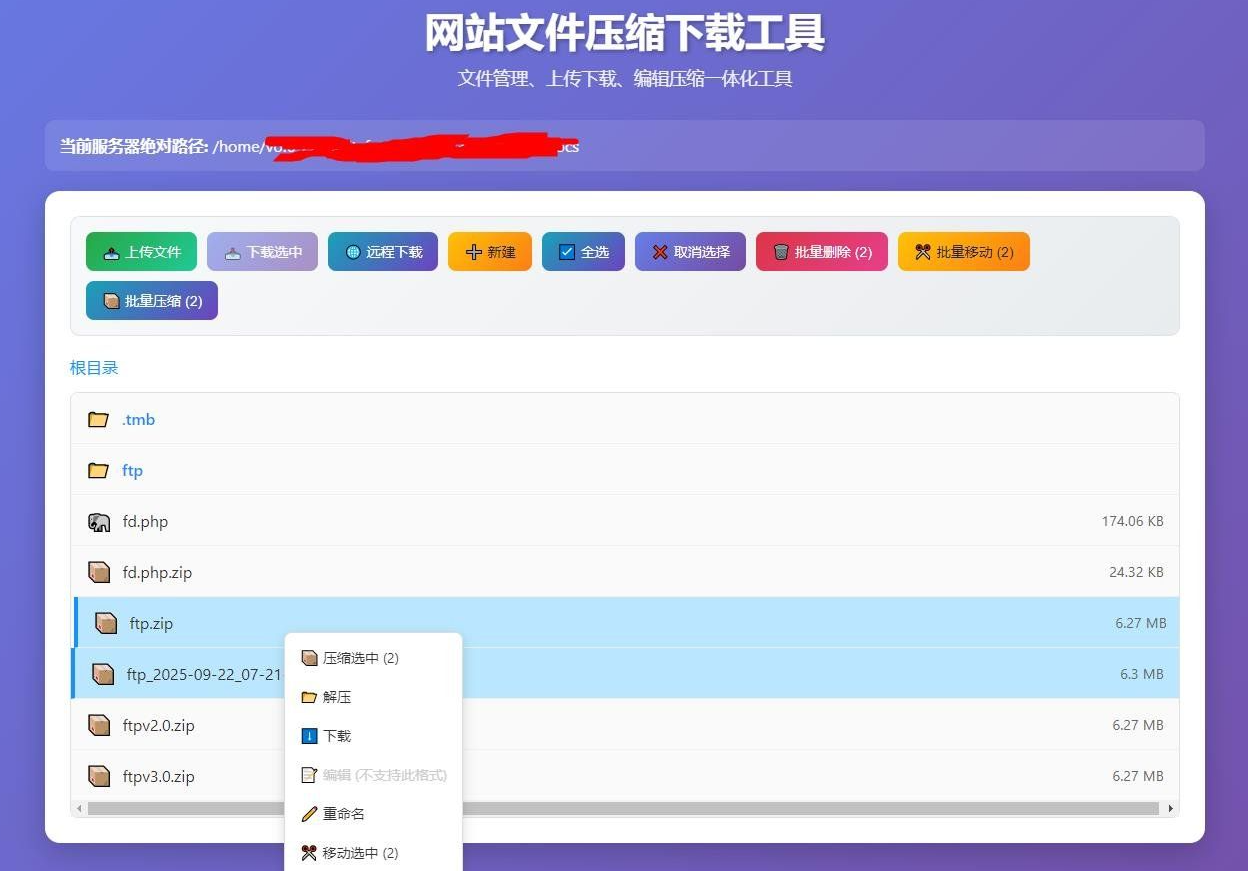Click the 远程下载 remote download button
Viewport: 1248px width, 871px height.
coord(382,252)
